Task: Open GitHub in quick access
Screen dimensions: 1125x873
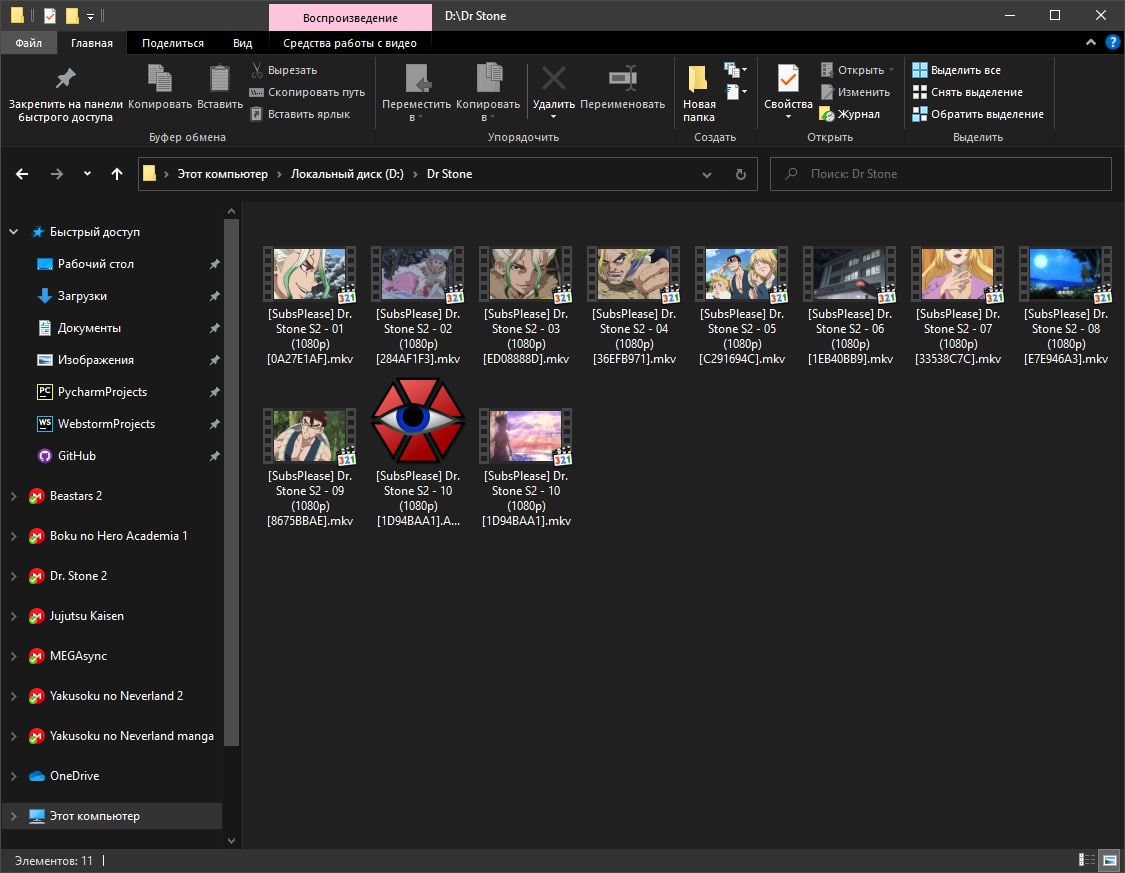Action: coord(76,456)
